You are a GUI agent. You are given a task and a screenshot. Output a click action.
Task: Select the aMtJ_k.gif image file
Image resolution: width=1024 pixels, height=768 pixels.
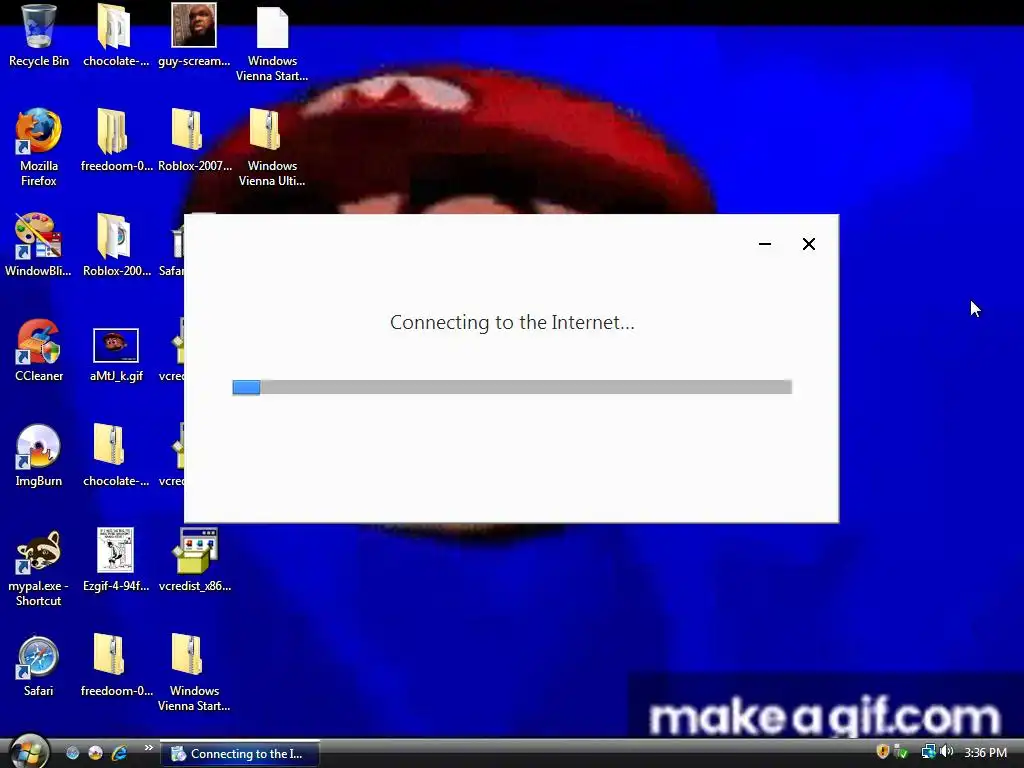click(x=116, y=355)
